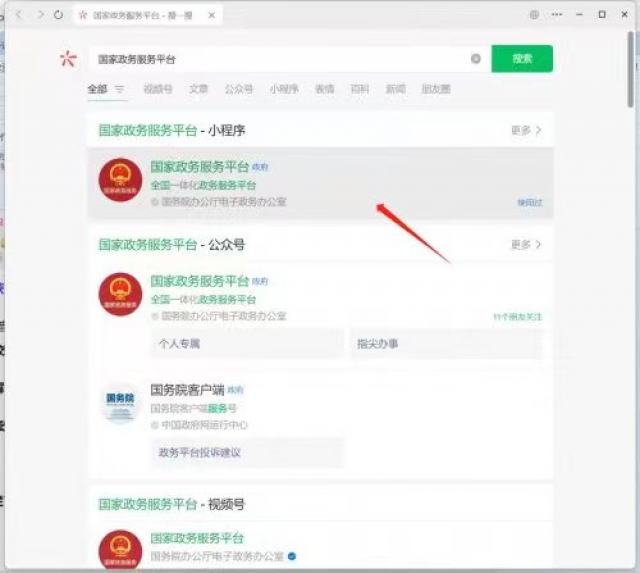Image resolution: width=640 pixels, height=573 pixels.
Task: Click the blue verified badge in the 视频号 result
Action: tap(292, 556)
